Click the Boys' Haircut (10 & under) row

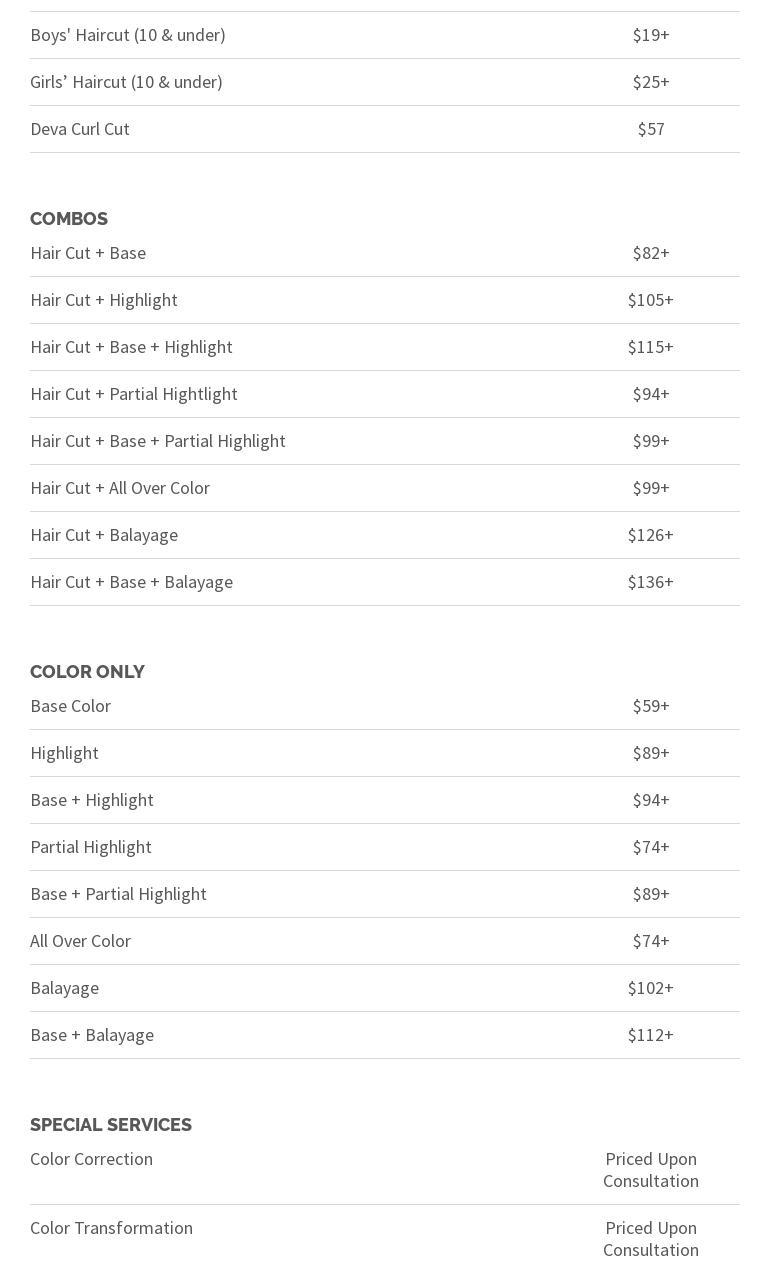point(128,35)
